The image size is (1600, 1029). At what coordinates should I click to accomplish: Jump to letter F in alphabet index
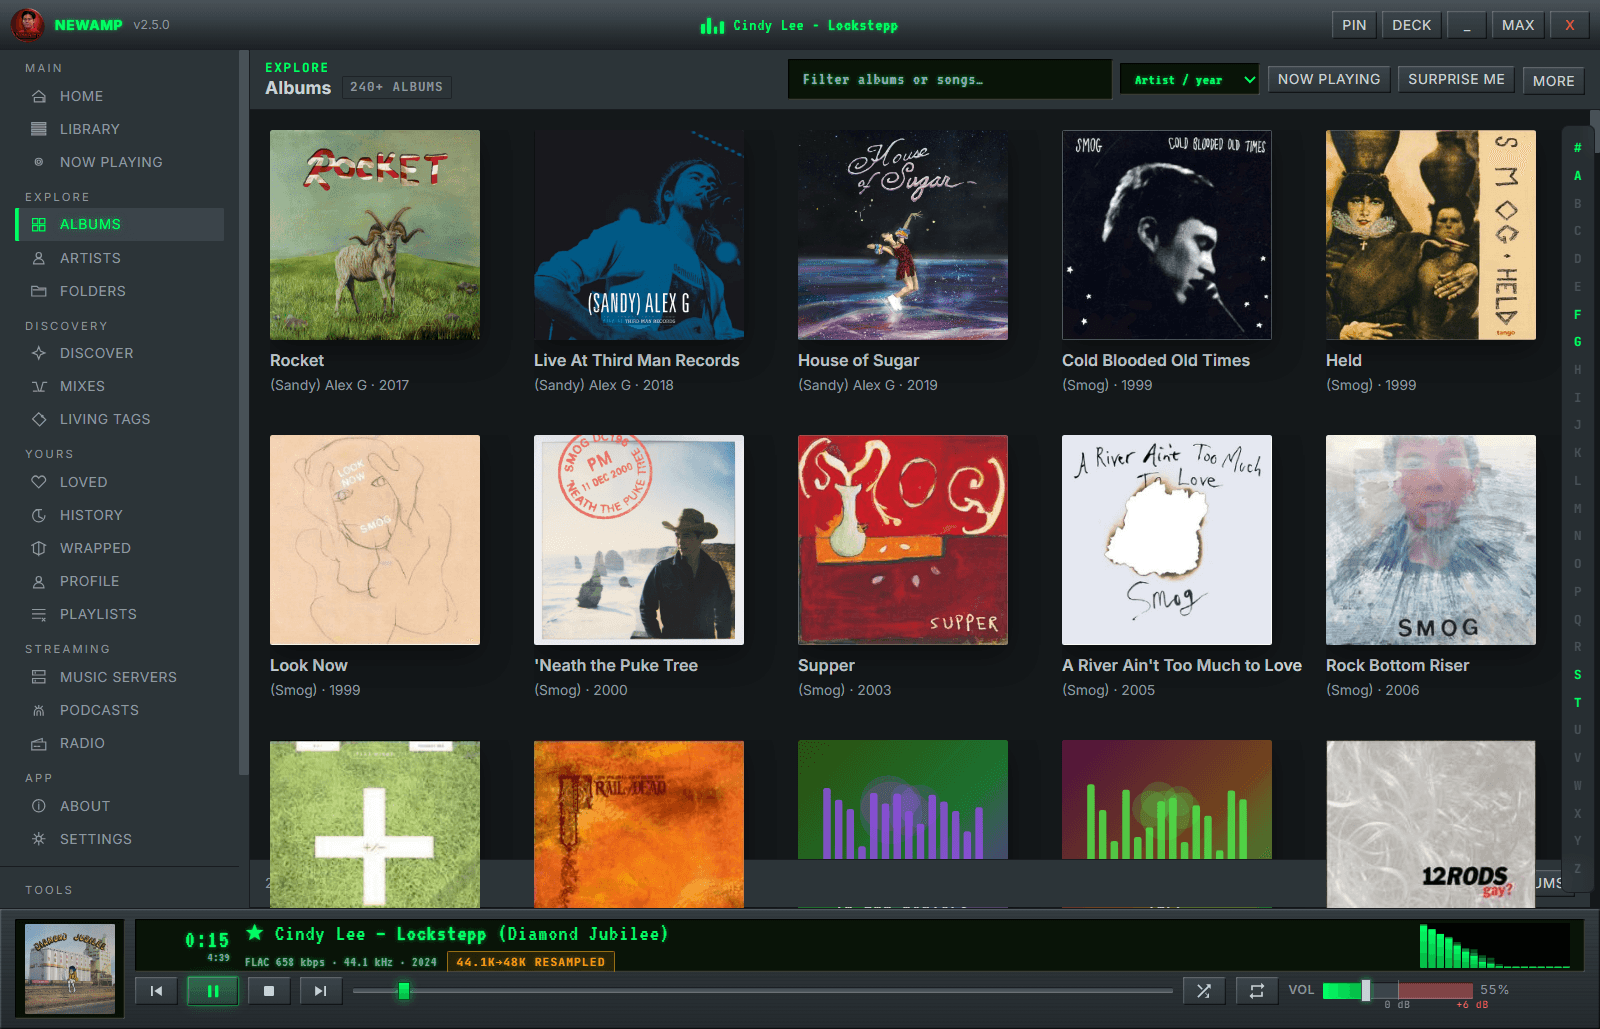pyautogui.click(x=1578, y=315)
